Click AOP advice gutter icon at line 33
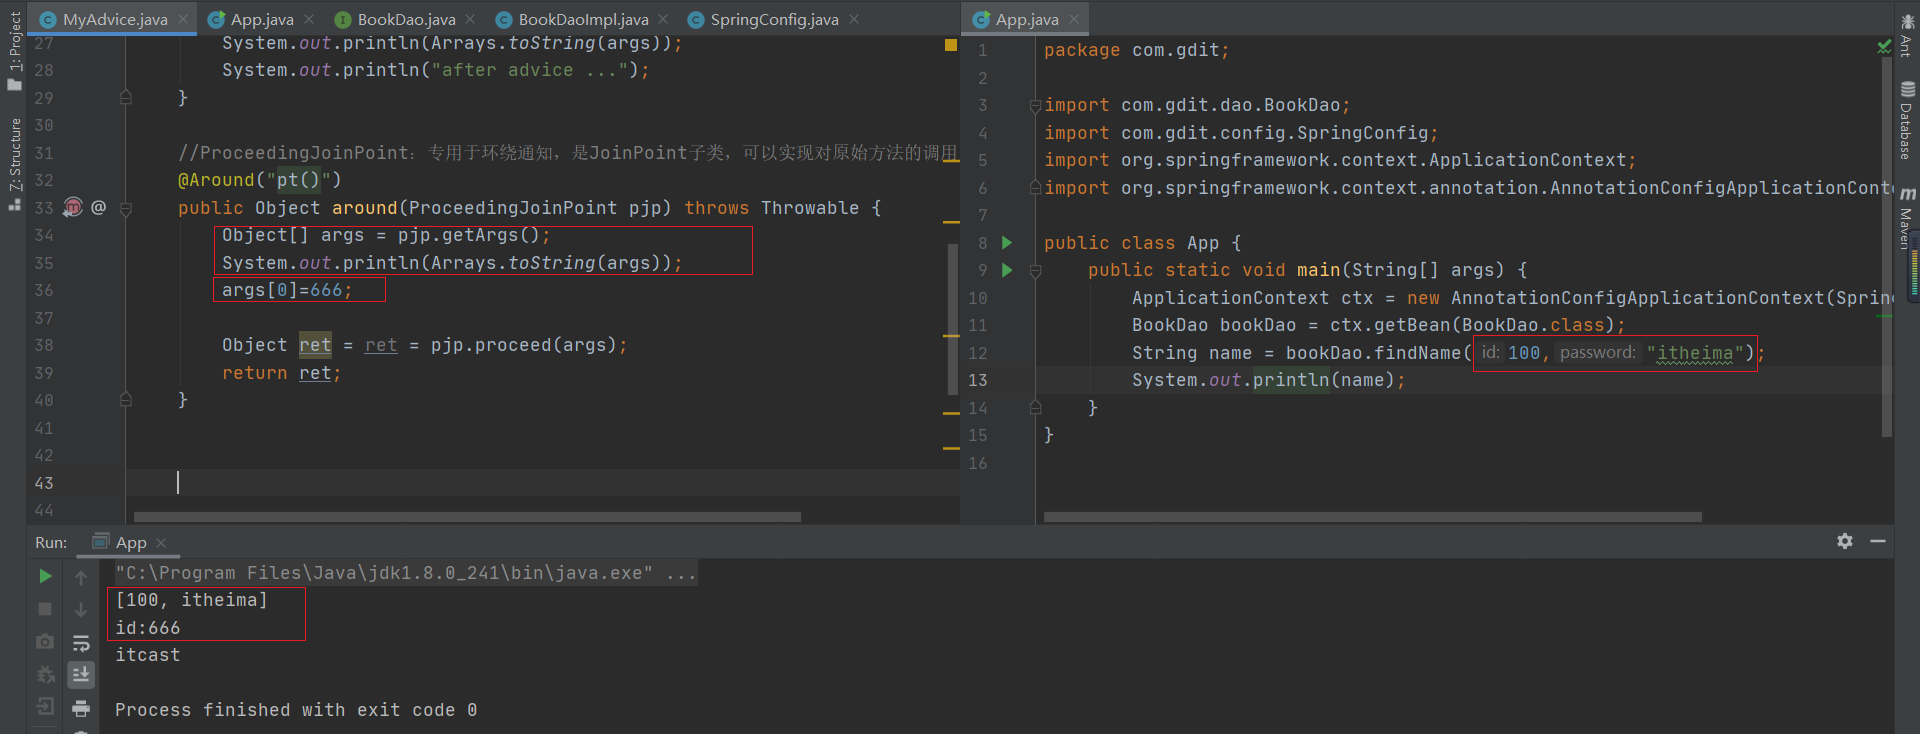Screen dimensions: 1920x734 tap(73, 207)
